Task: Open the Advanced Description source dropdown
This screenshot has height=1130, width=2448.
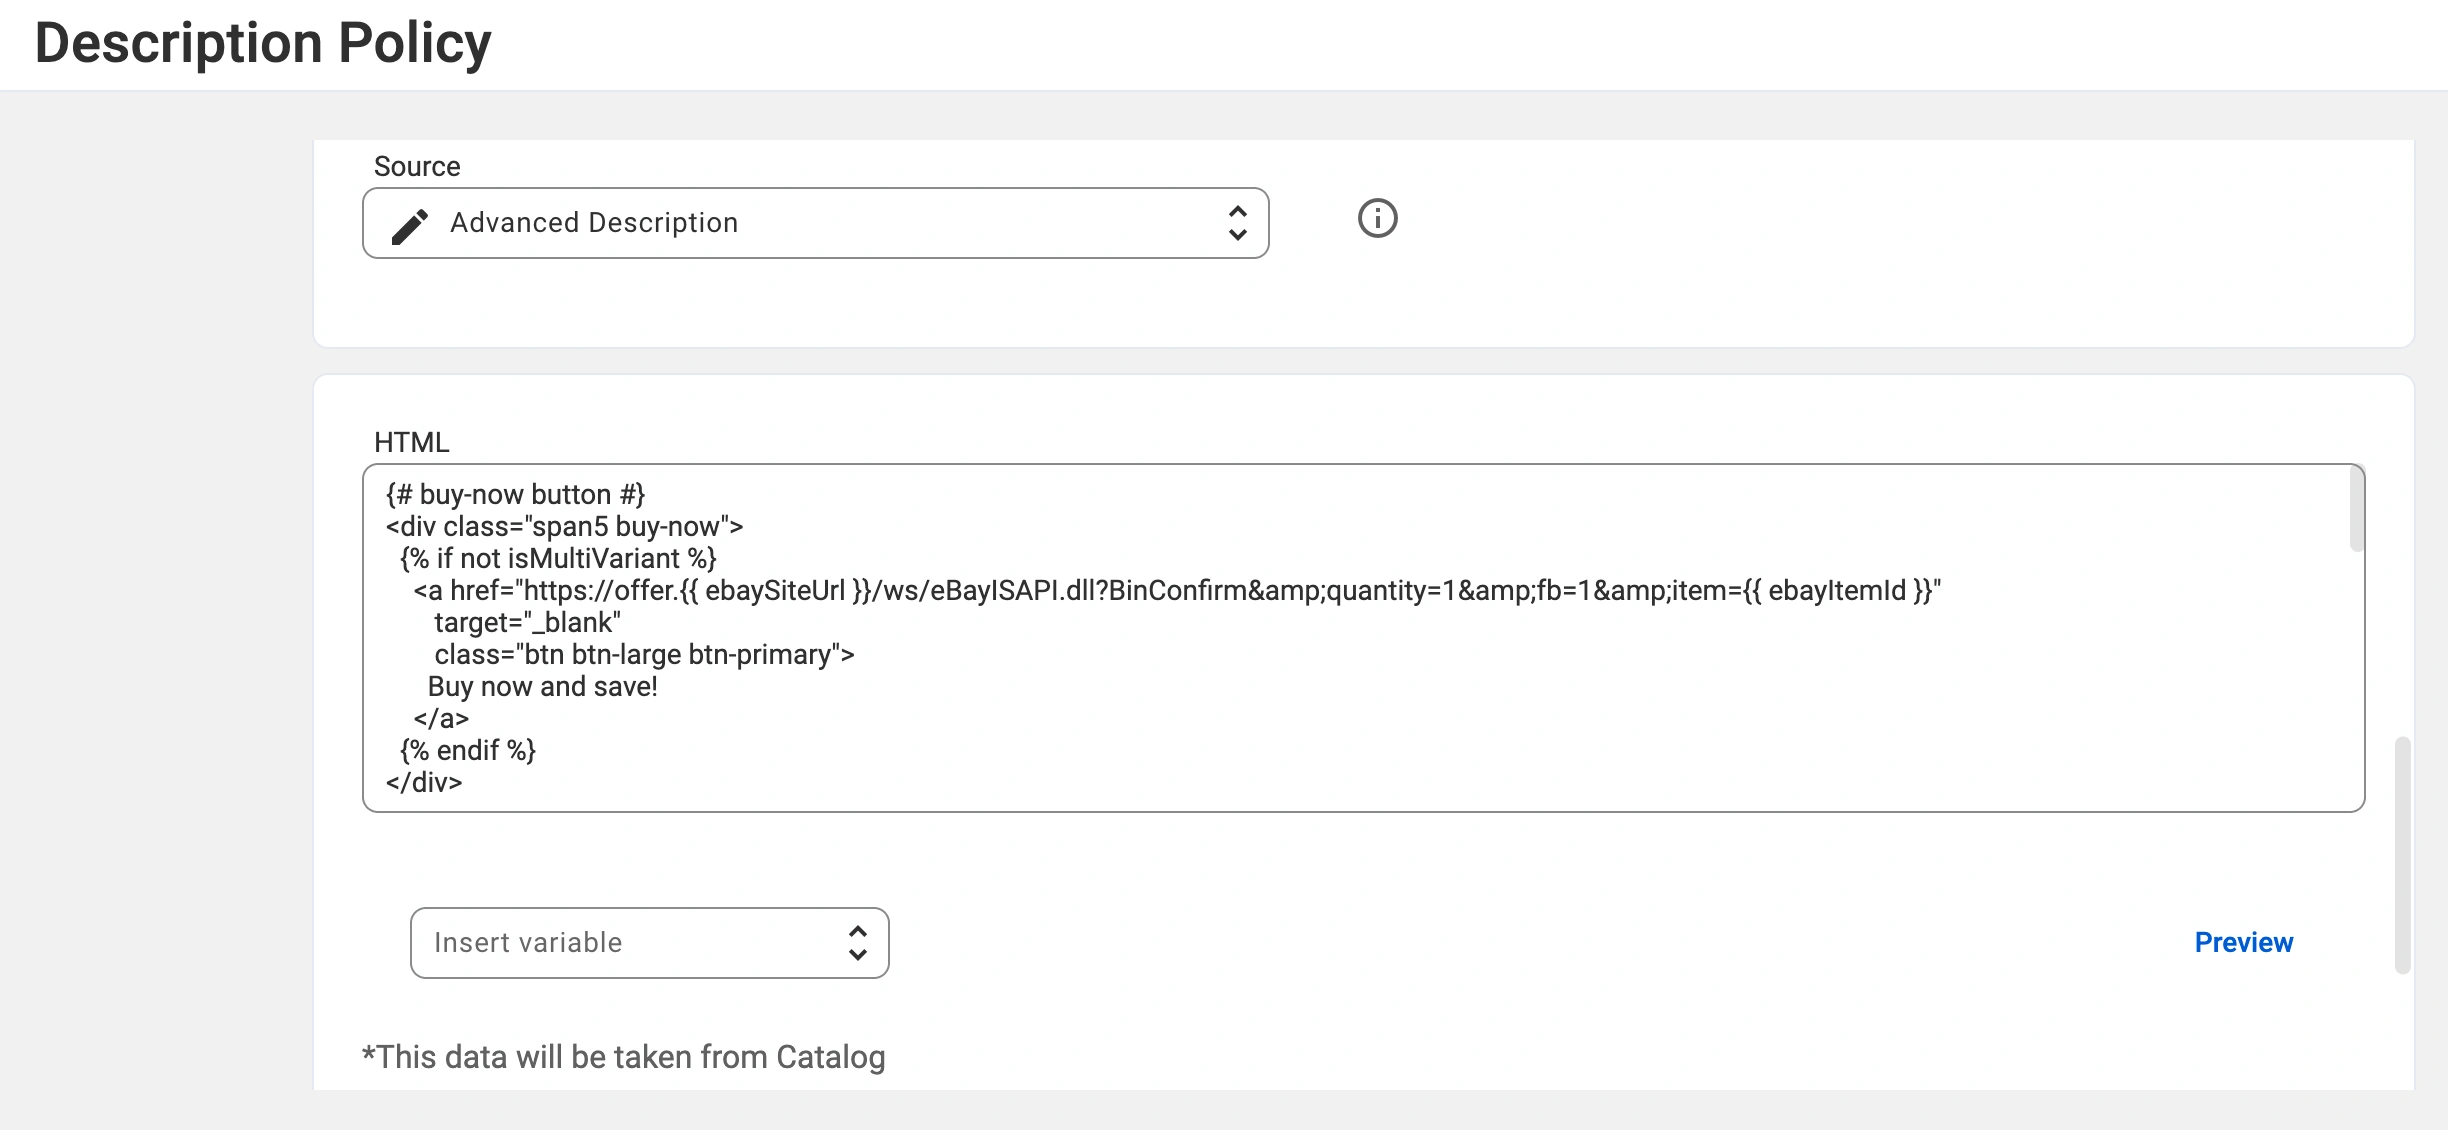Action: coord(815,223)
